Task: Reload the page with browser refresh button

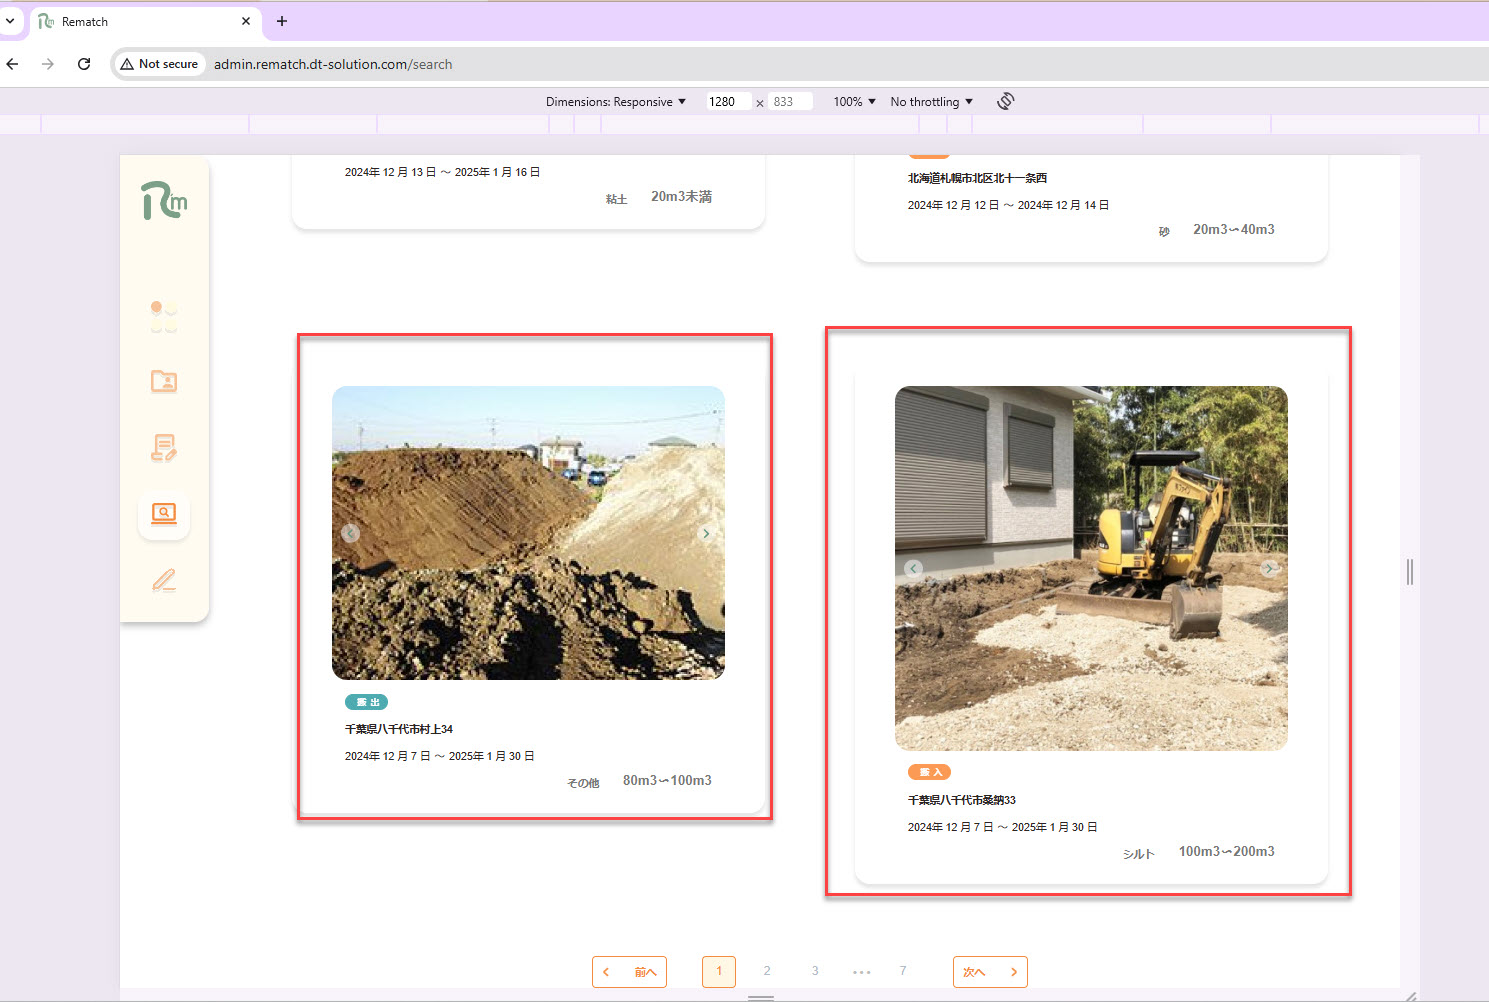Action: click(x=84, y=64)
